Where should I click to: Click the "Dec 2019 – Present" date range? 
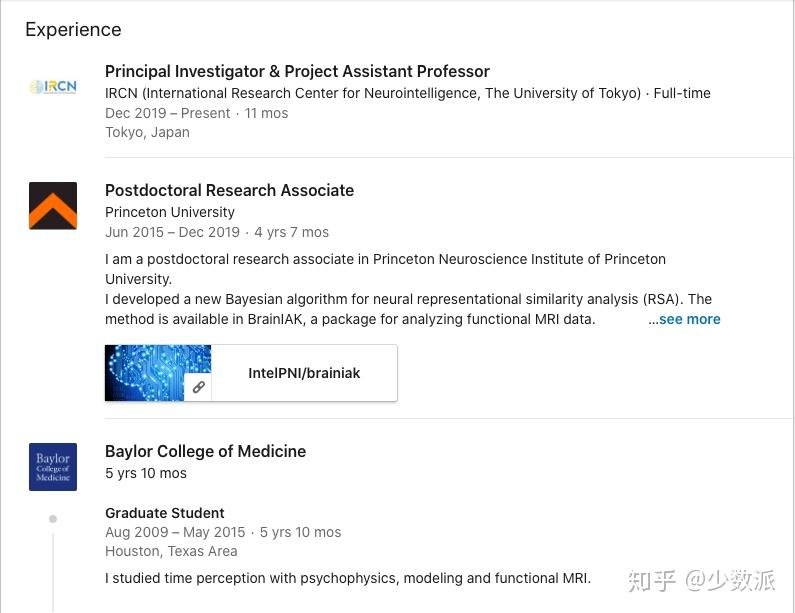(168, 113)
